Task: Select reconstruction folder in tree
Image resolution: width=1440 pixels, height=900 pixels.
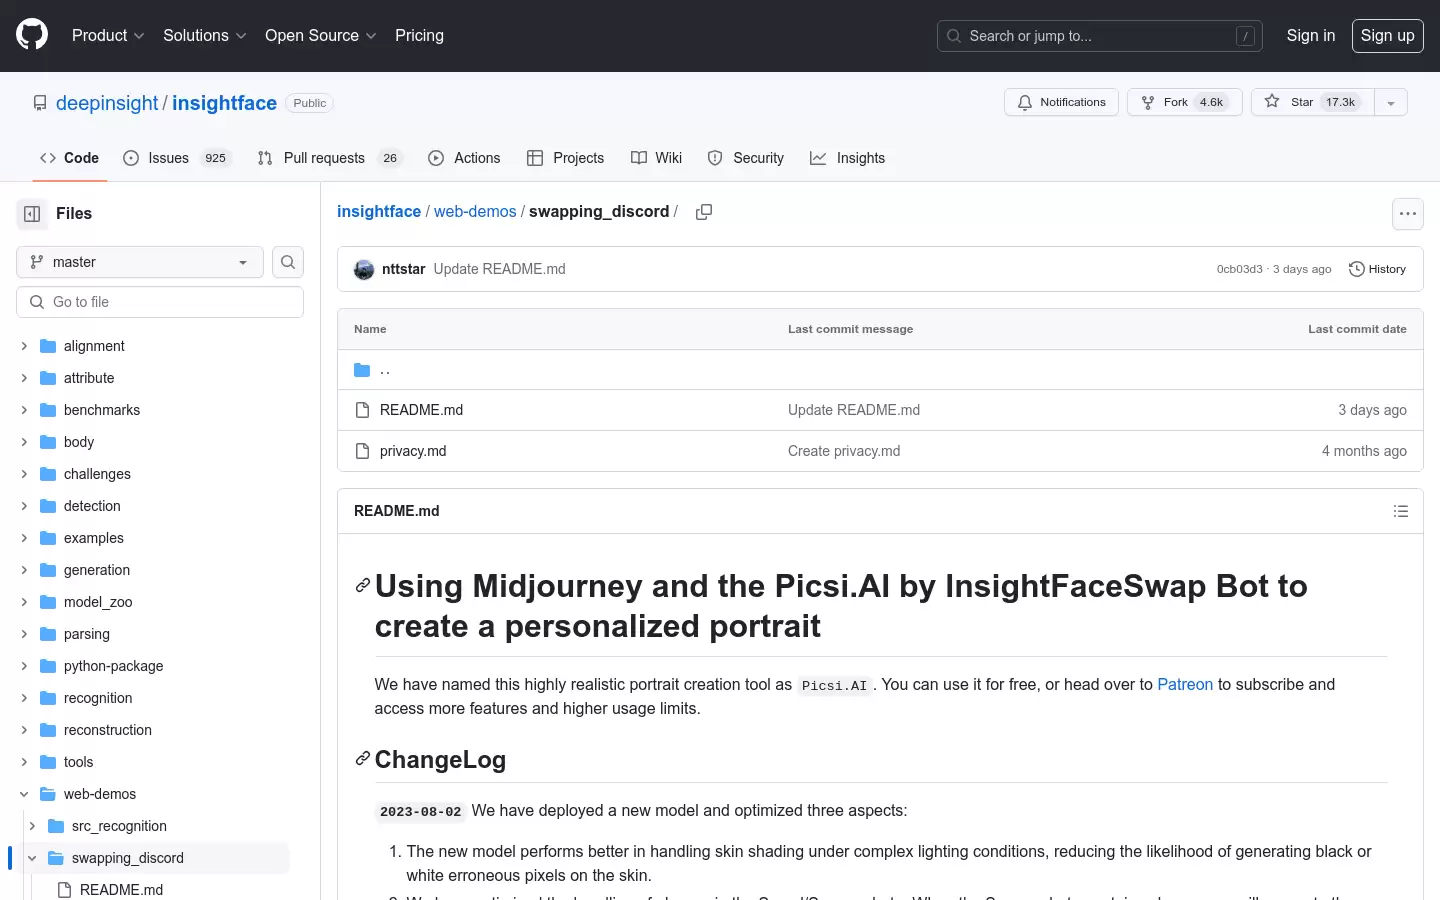Action: (x=108, y=730)
